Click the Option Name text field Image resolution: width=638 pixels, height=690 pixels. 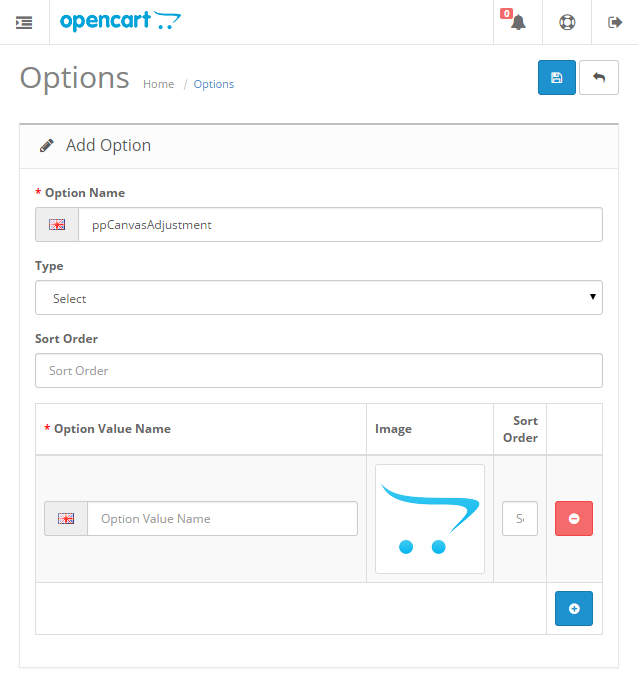pyautogui.click(x=340, y=224)
